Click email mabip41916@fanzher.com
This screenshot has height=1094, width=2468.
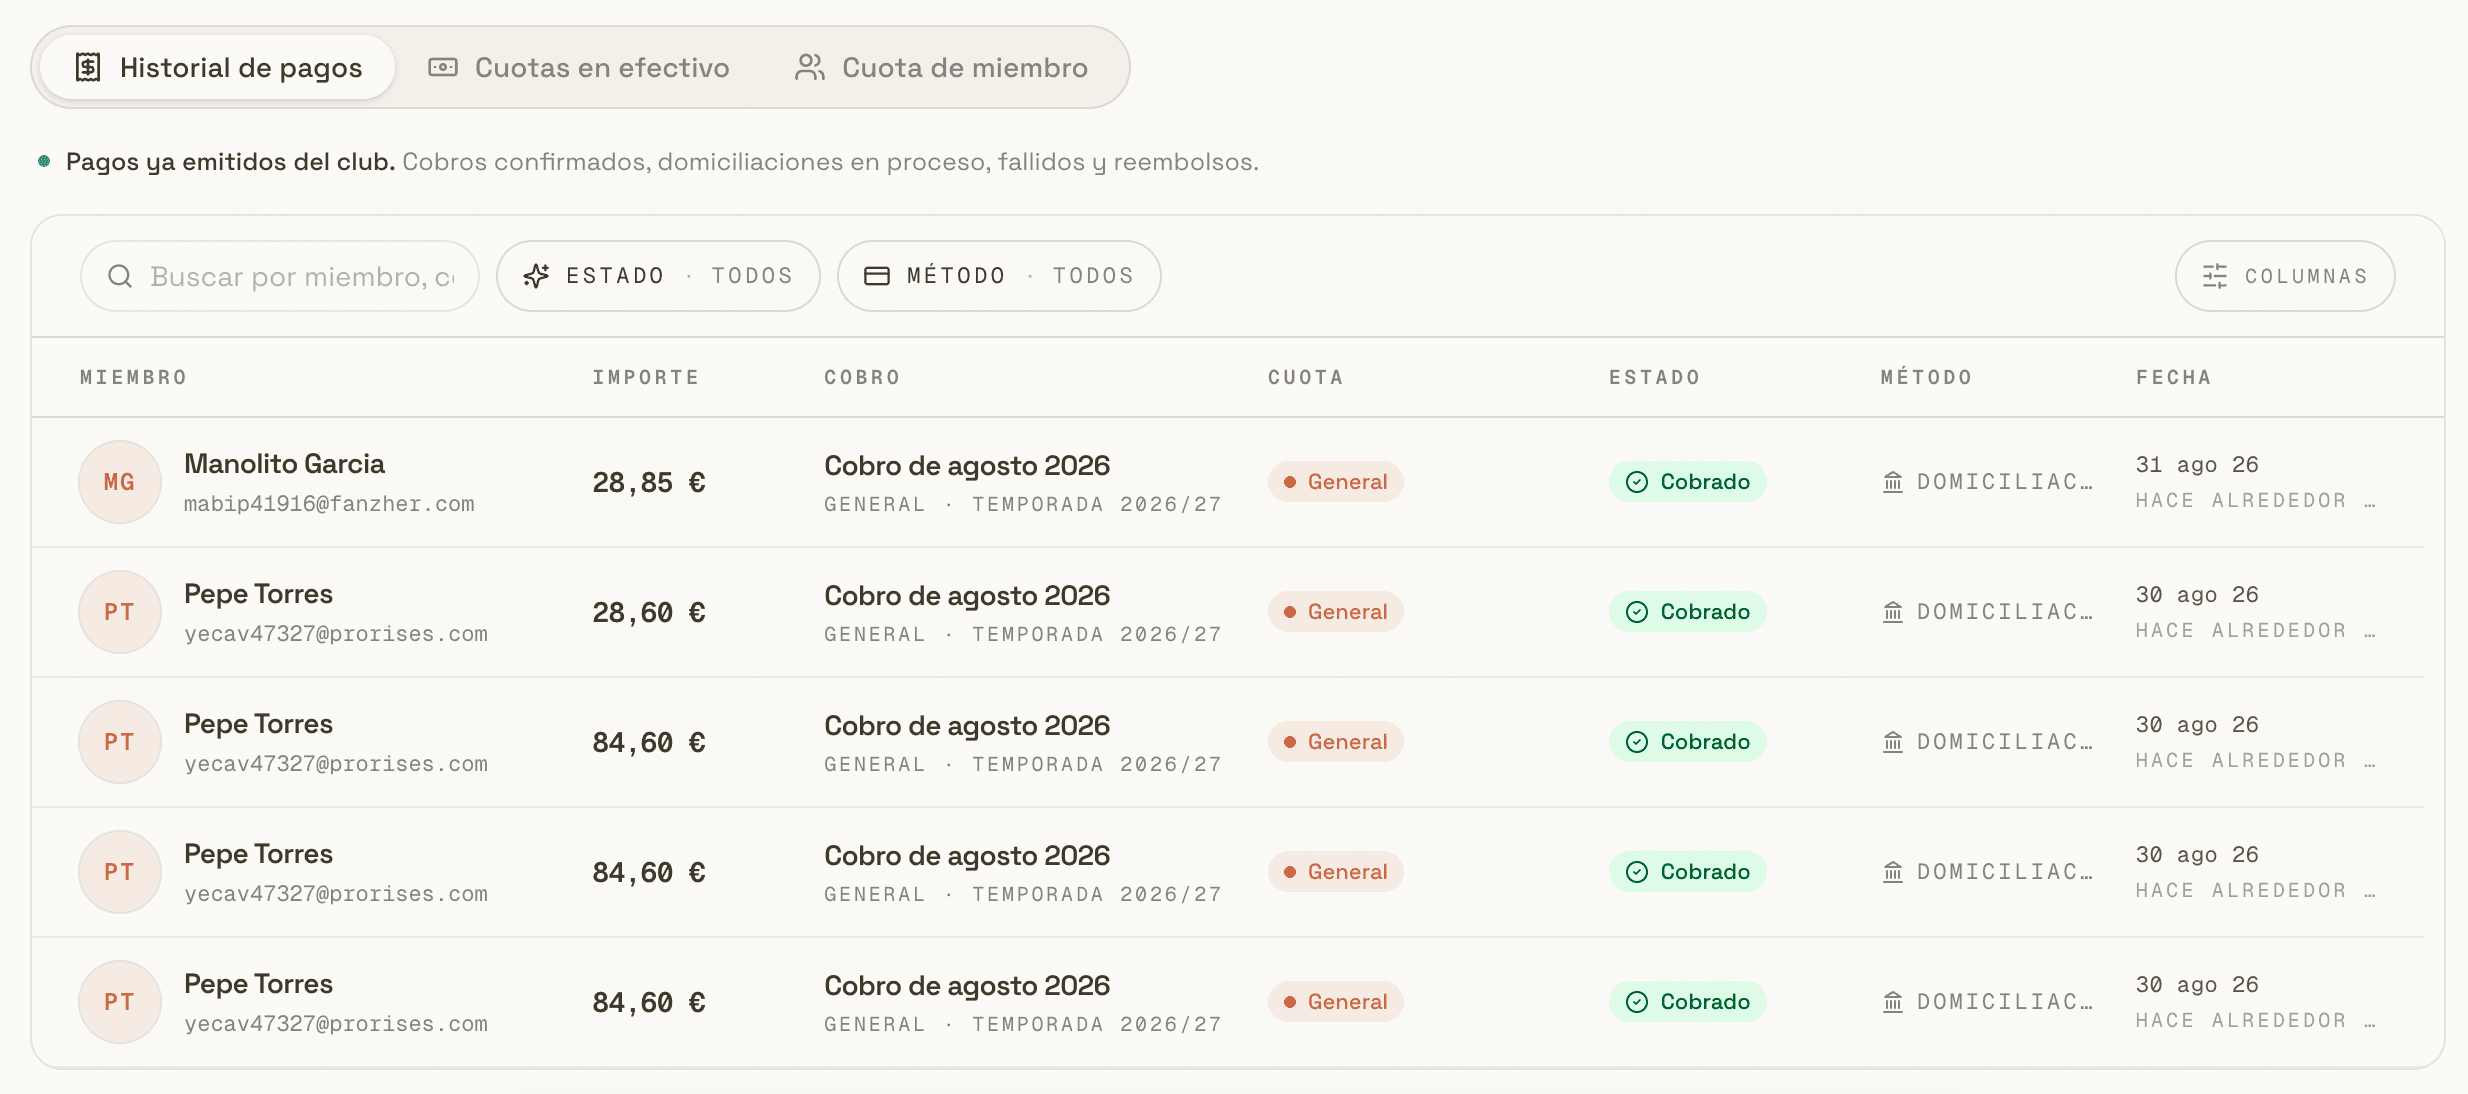tap(329, 504)
